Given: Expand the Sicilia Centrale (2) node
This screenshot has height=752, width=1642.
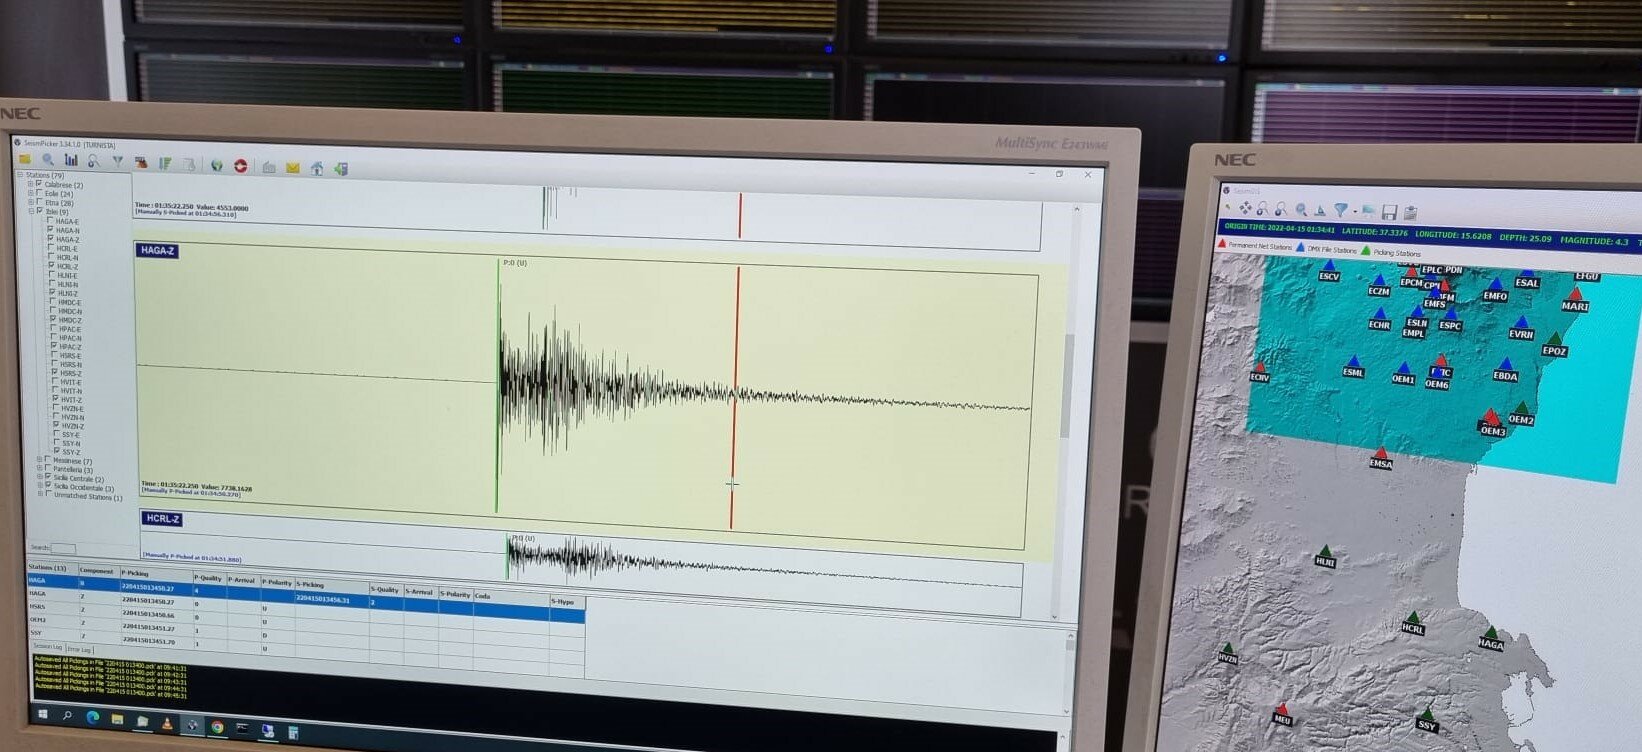Looking at the screenshot, I should pyautogui.click(x=40, y=478).
